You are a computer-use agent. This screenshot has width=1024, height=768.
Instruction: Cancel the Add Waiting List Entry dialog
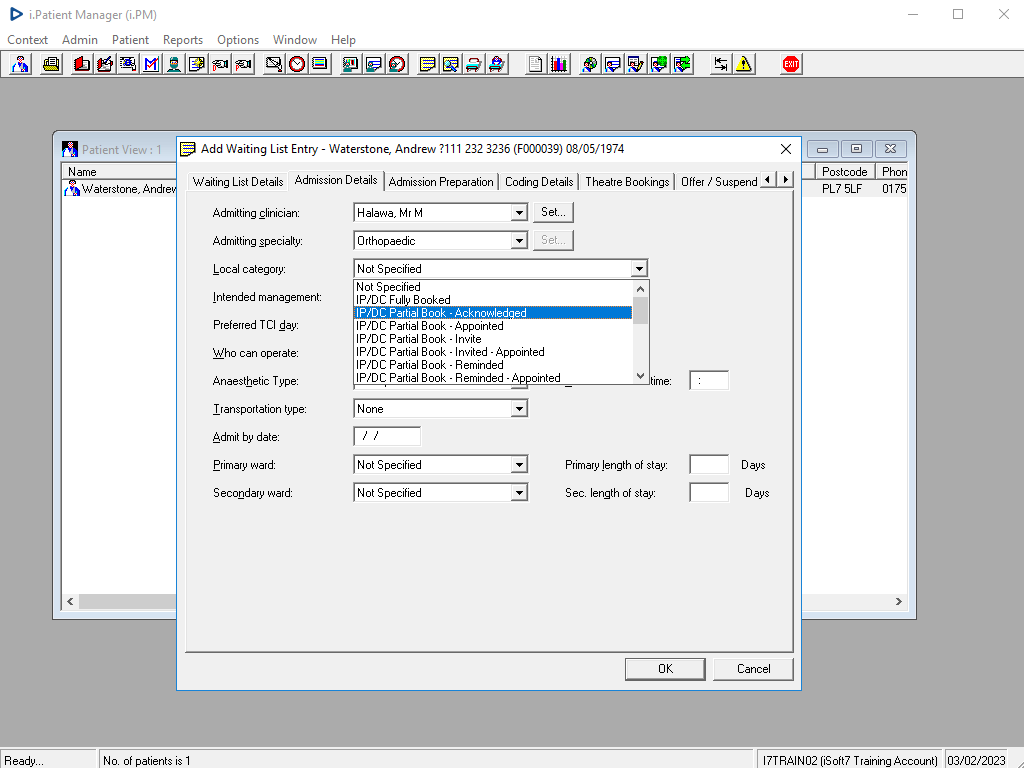754,669
